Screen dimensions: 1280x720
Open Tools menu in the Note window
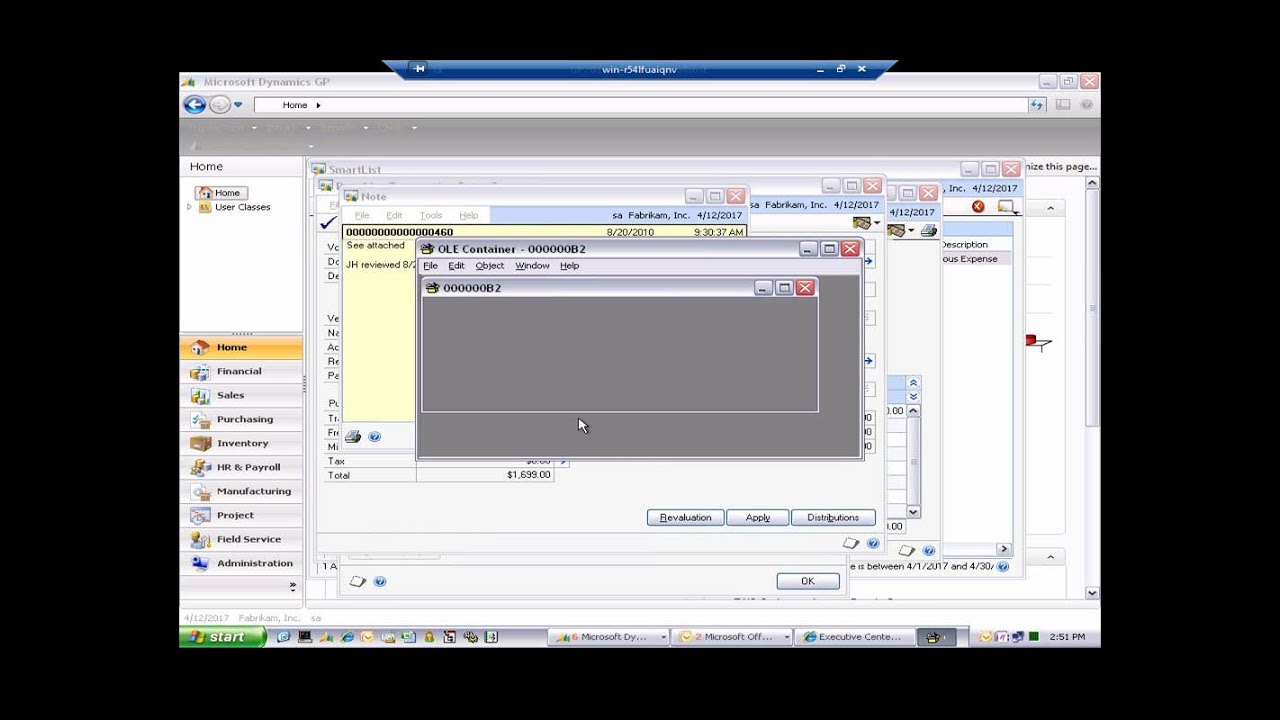pyautogui.click(x=431, y=215)
